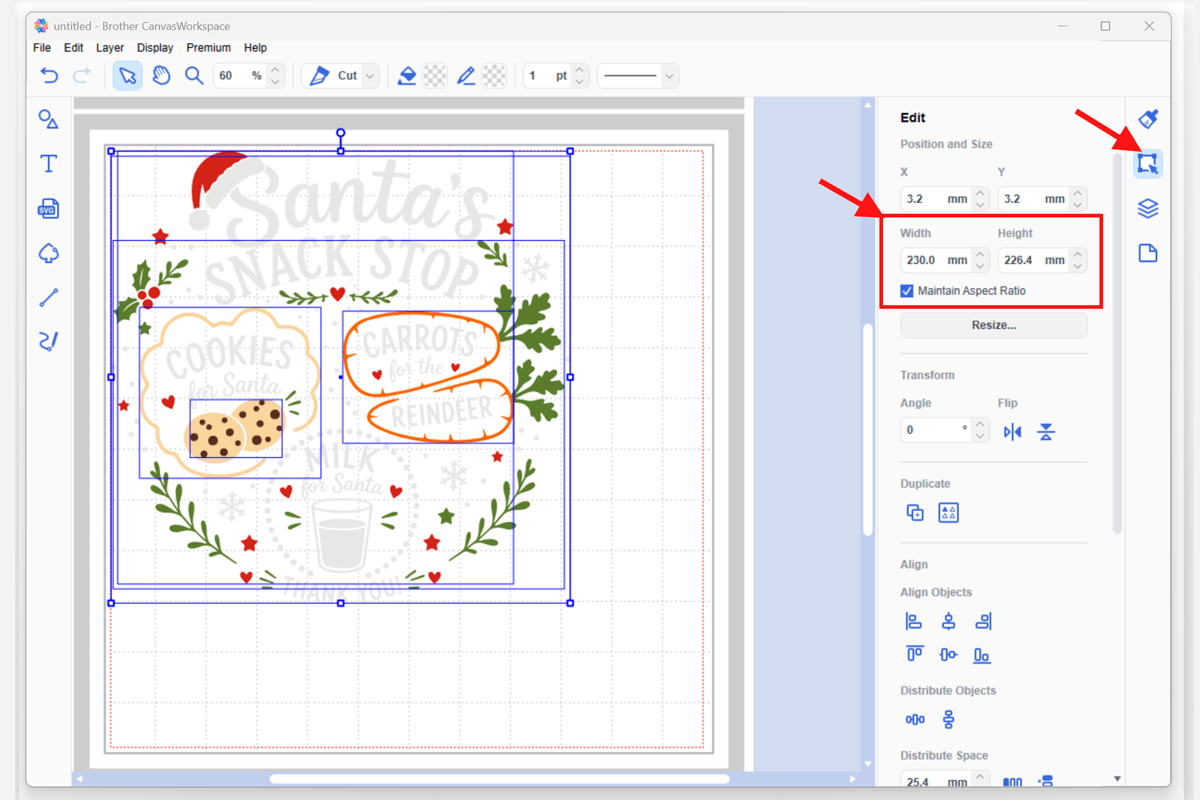Decrease the Y position stepper
This screenshot has height=800, width=1200.
click(1077, 205)
